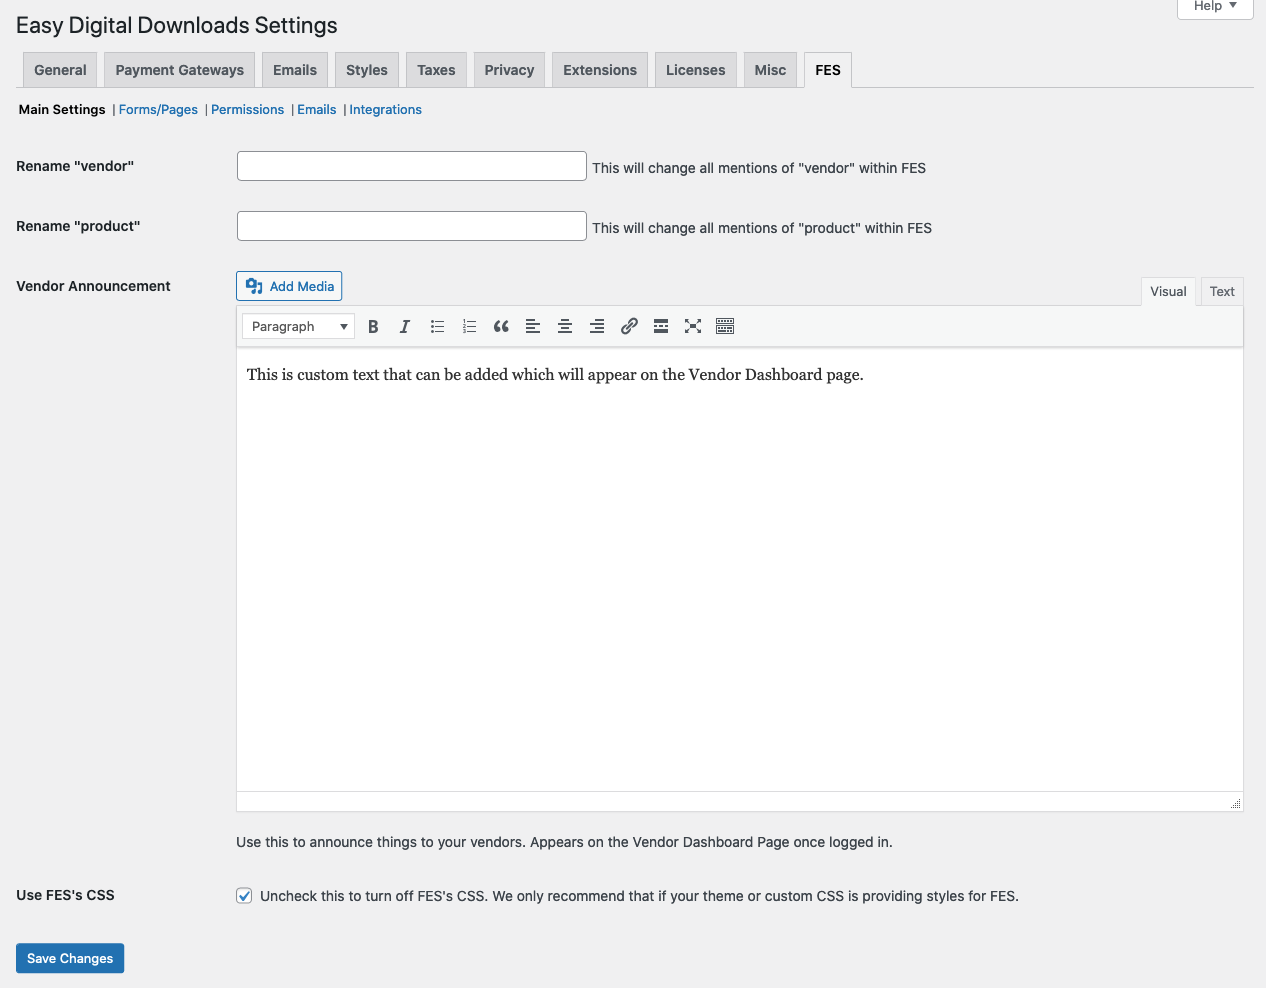Switch to the Payment Gateways tab
Viewport: 1266px width, 988px height.
coord(180,70)
